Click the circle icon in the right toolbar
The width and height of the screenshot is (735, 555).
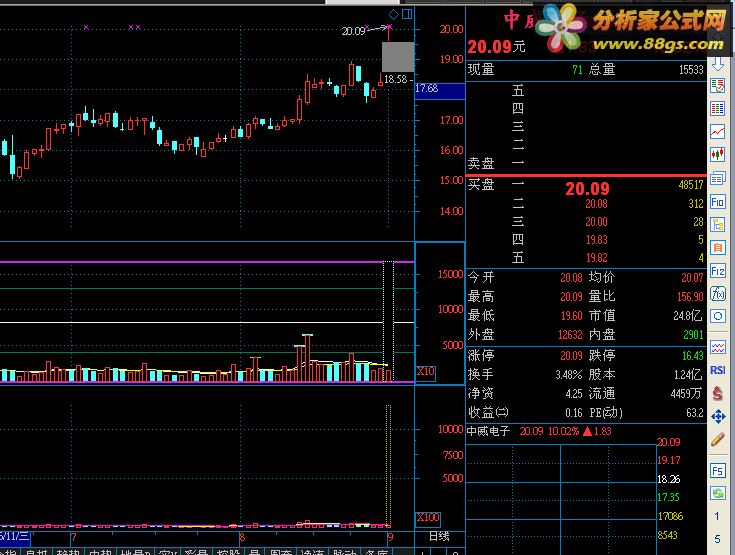[718, 316]
